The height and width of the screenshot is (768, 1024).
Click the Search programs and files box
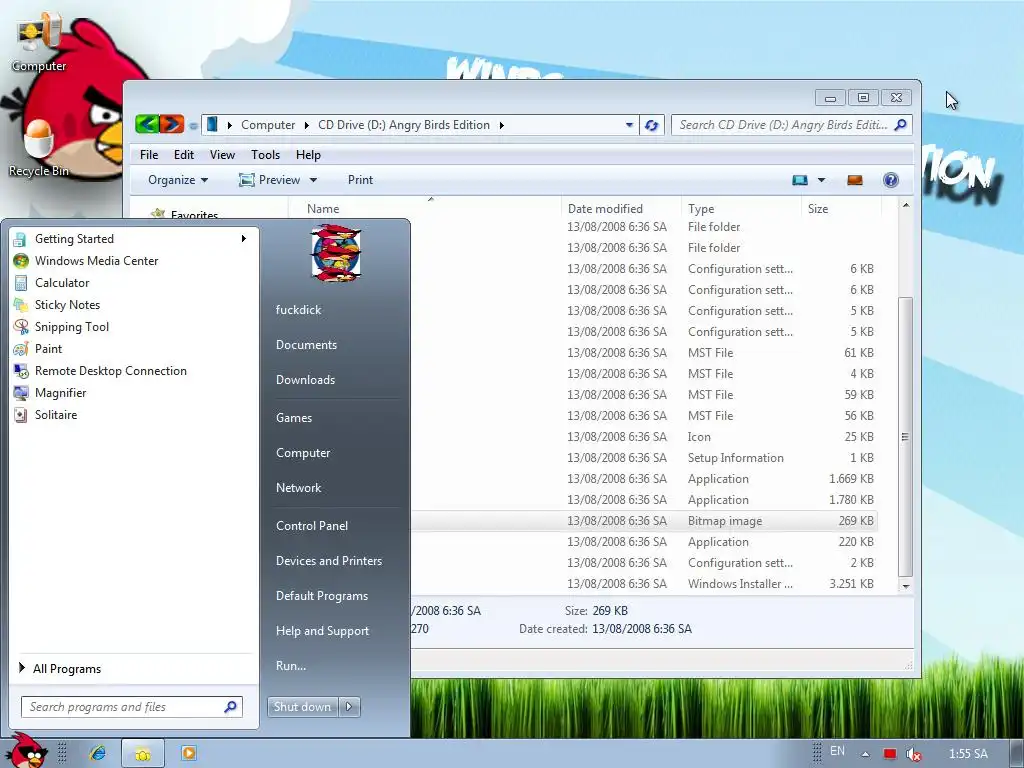pos(132,707)
